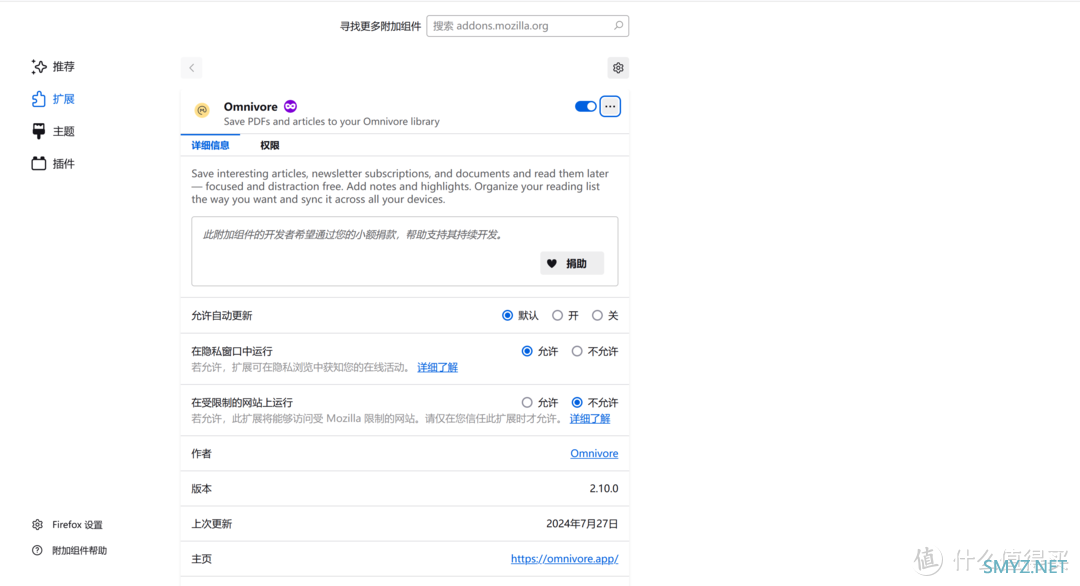Click the Firefox settings gear icon
This screenshot has width=1080, height=586.
[37, 525]
